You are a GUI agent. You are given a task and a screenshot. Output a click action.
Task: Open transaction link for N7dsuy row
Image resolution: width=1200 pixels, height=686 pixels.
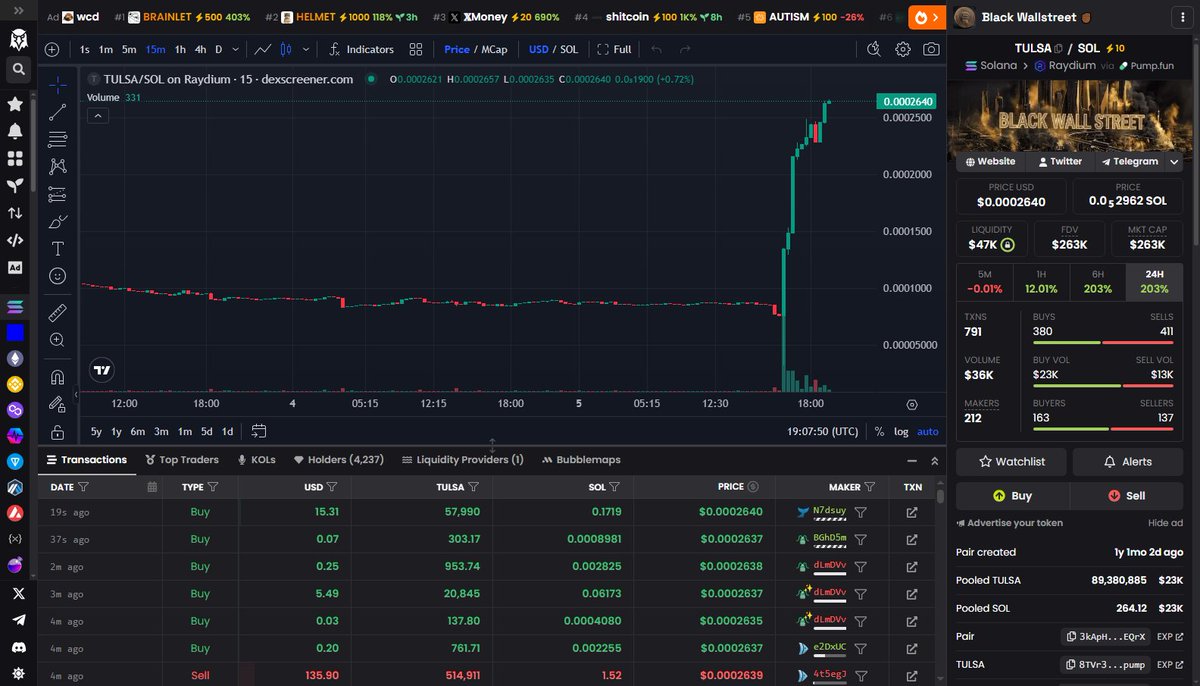click(x=912, y=512)
